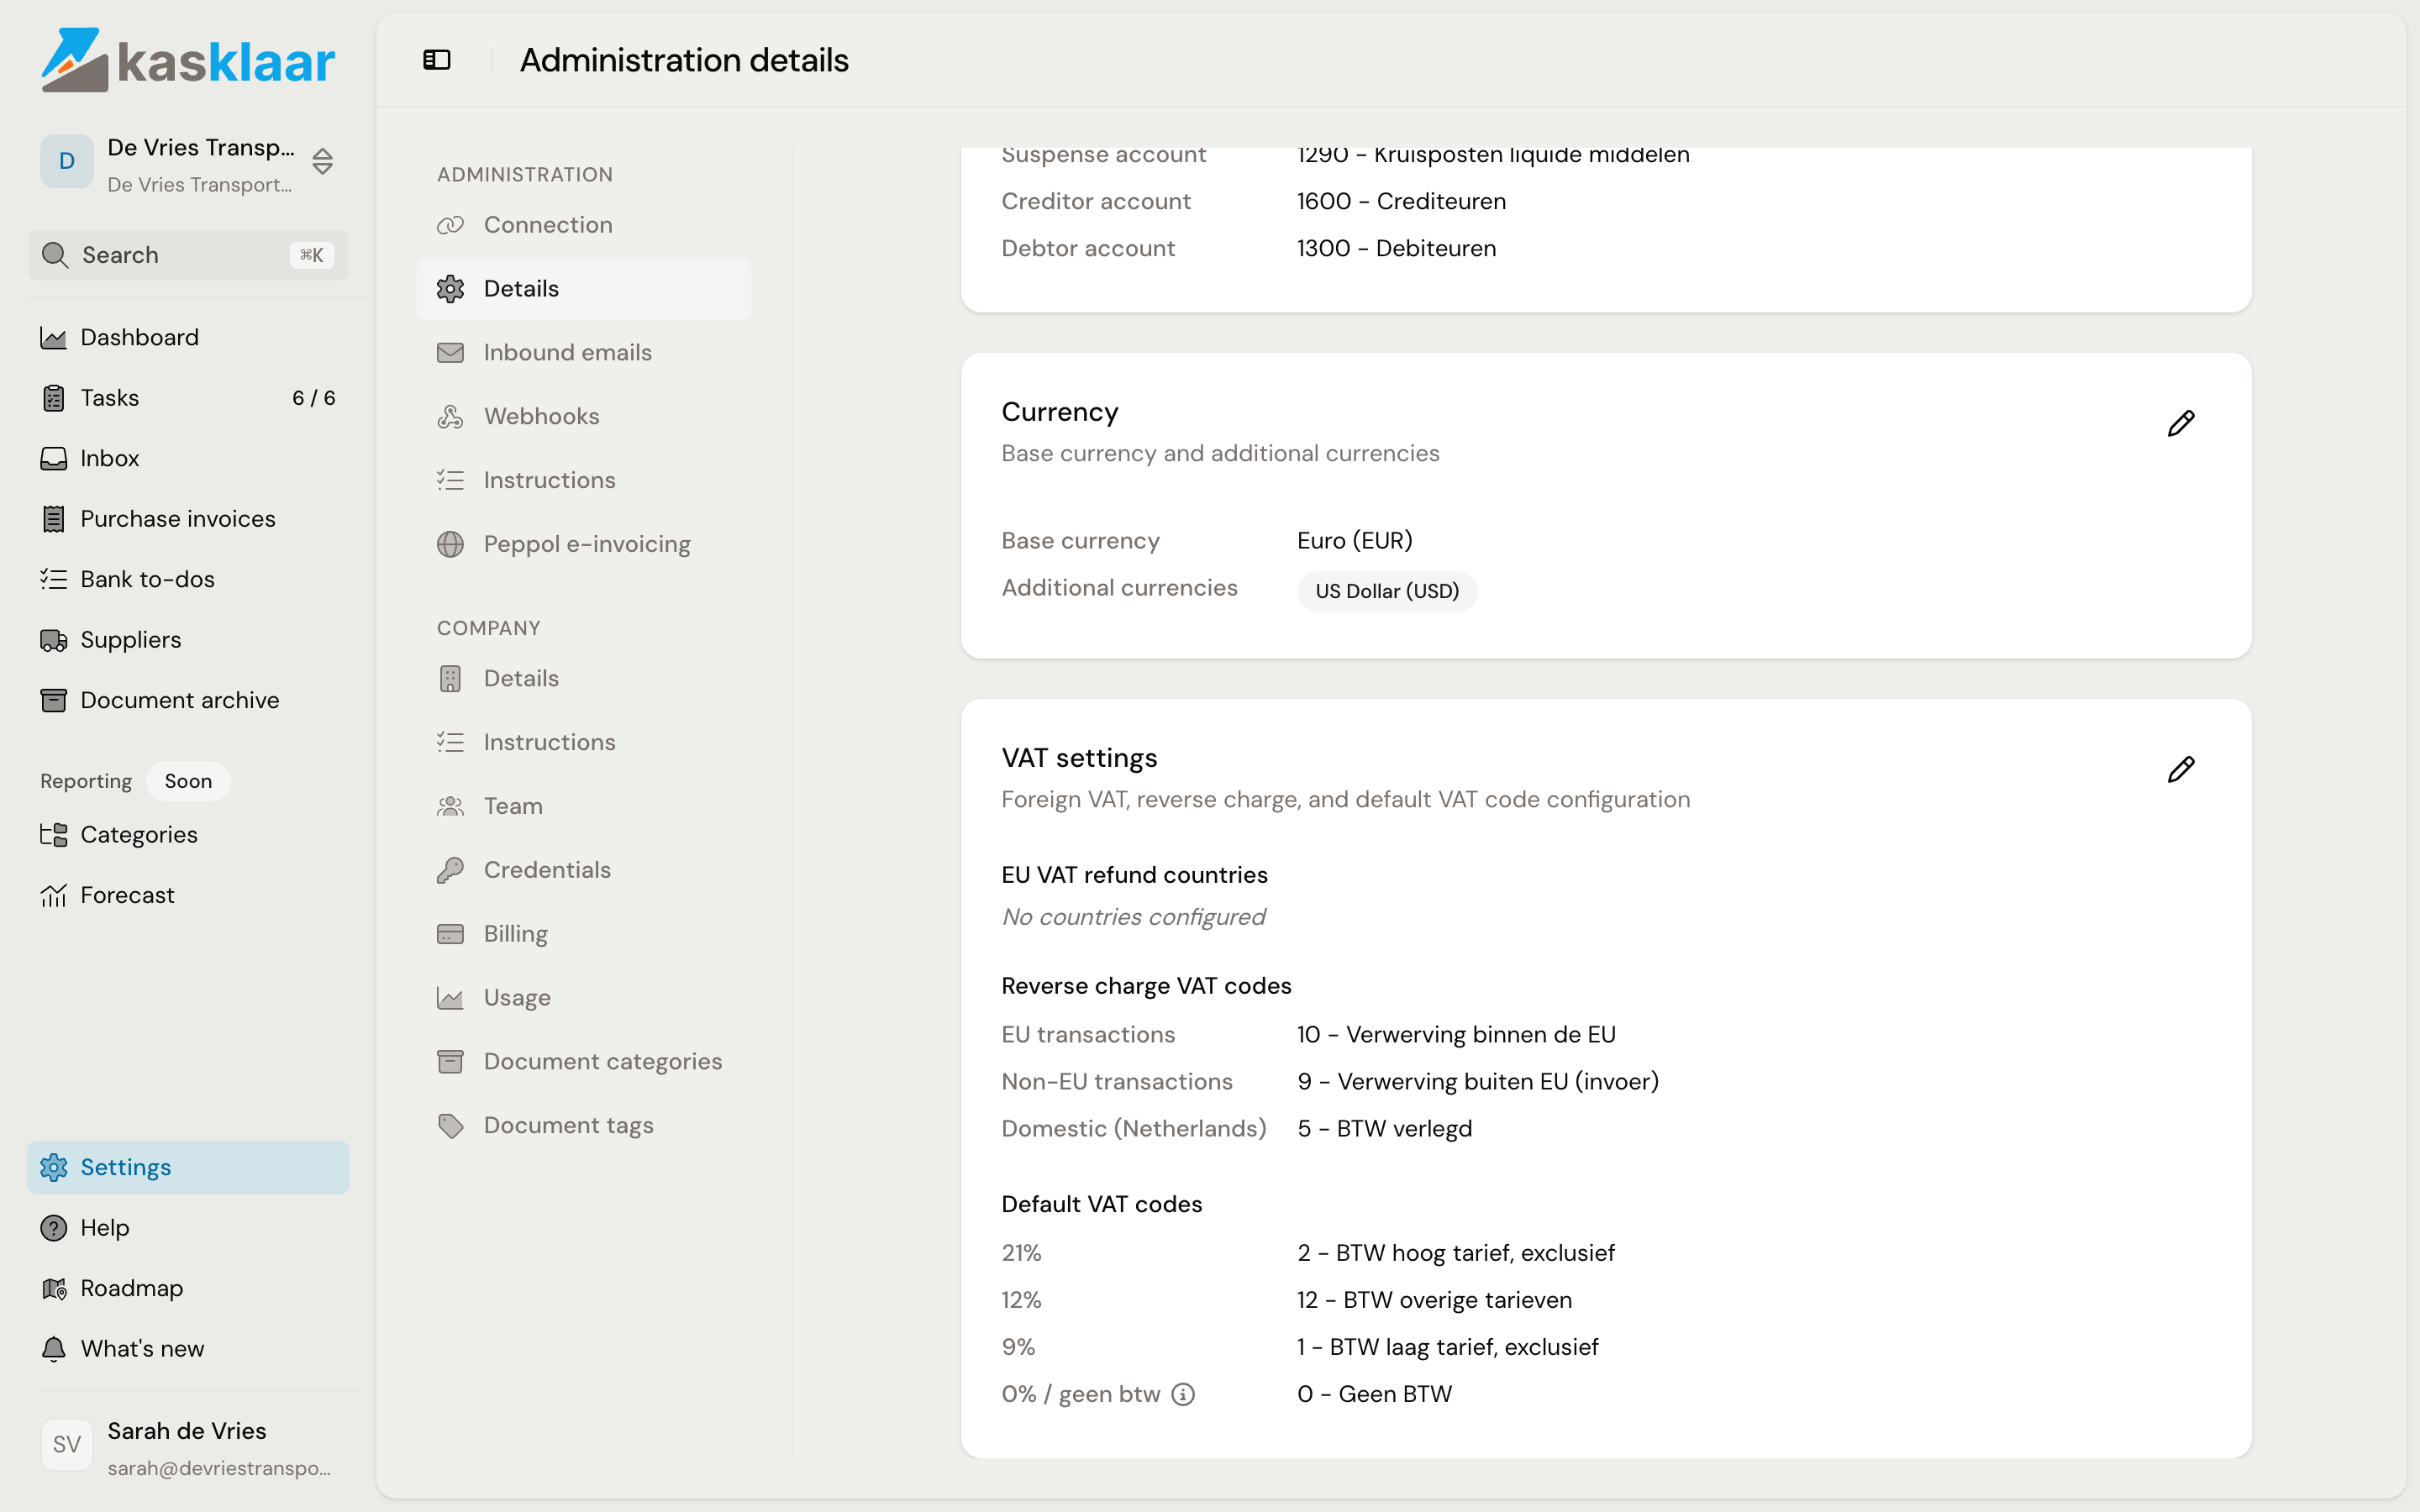The height and width of the screenshot is (1512, 2420).
Task: Go to Purchase invoices
Action: click(188, 519)
